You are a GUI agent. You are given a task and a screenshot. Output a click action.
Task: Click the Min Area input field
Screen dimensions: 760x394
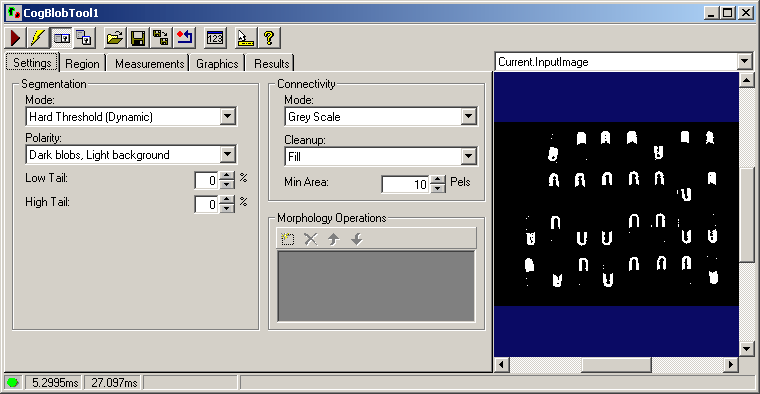coord(406,184)
